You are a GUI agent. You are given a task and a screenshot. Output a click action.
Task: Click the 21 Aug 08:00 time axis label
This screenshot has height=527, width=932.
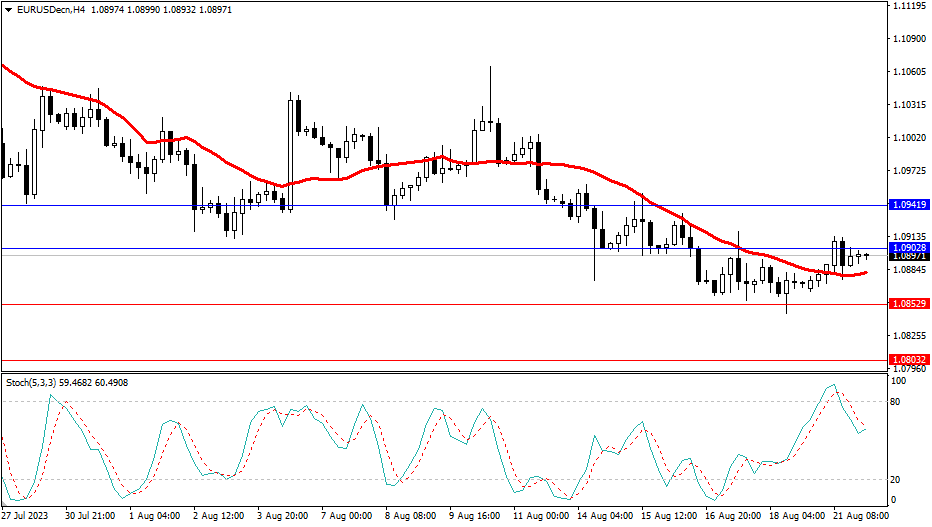(860, 517)
